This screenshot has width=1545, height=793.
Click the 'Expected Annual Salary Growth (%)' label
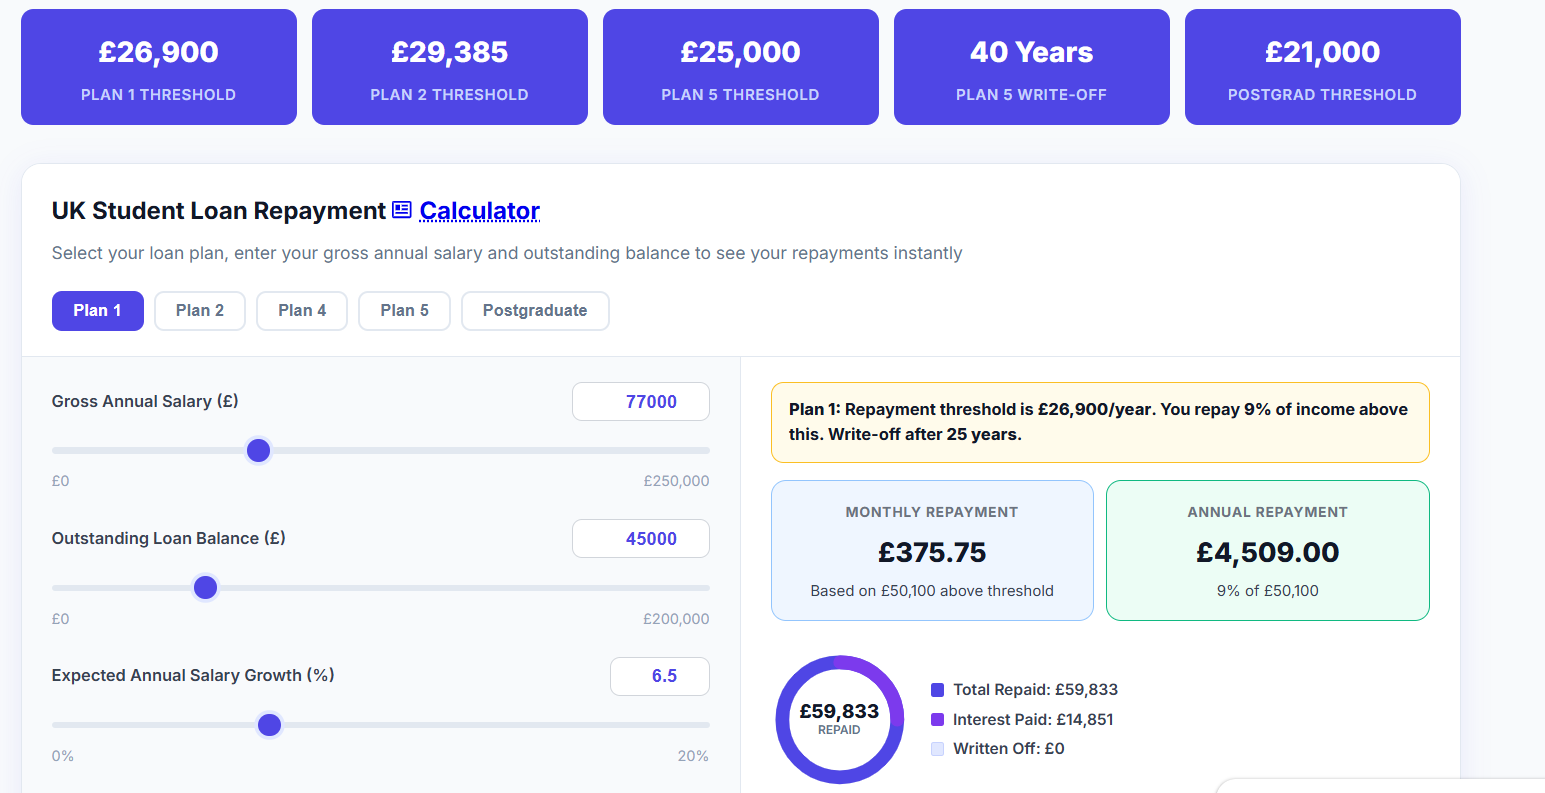coord(193,675)
